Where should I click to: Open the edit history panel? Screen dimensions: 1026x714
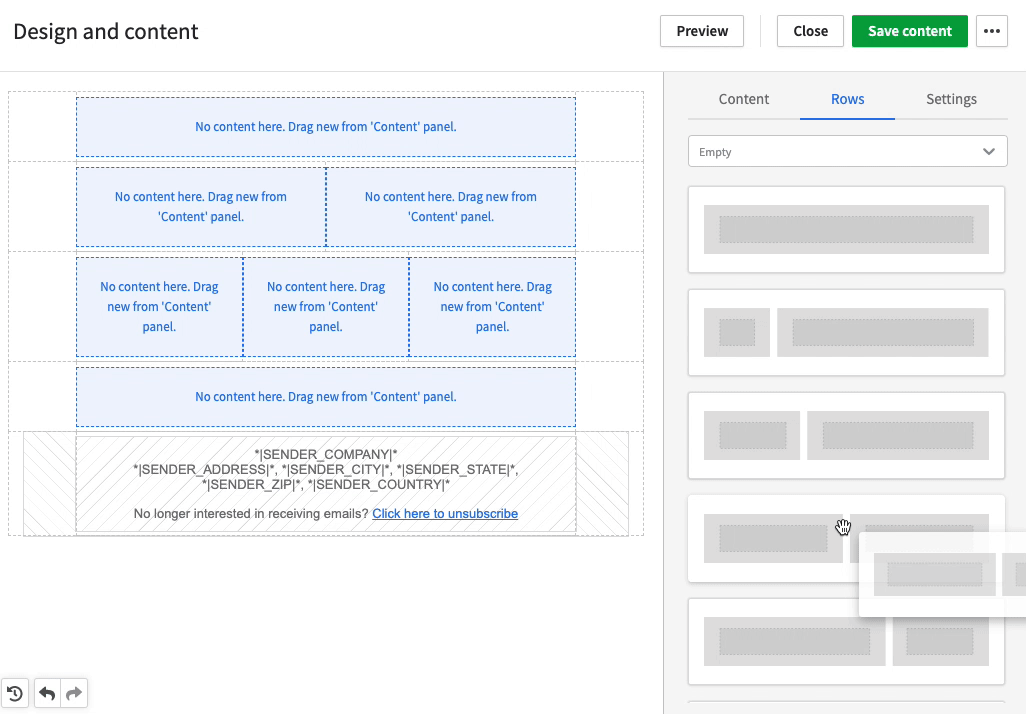point(15,692)
